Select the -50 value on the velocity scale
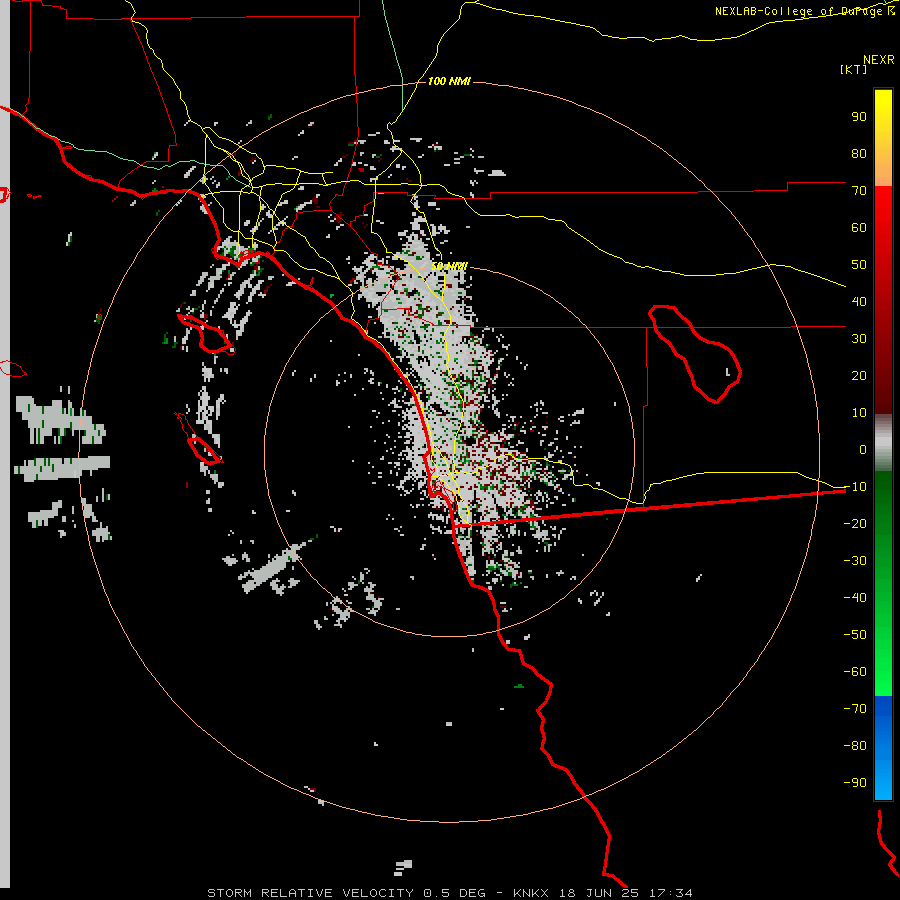 [x=855, y=635]
